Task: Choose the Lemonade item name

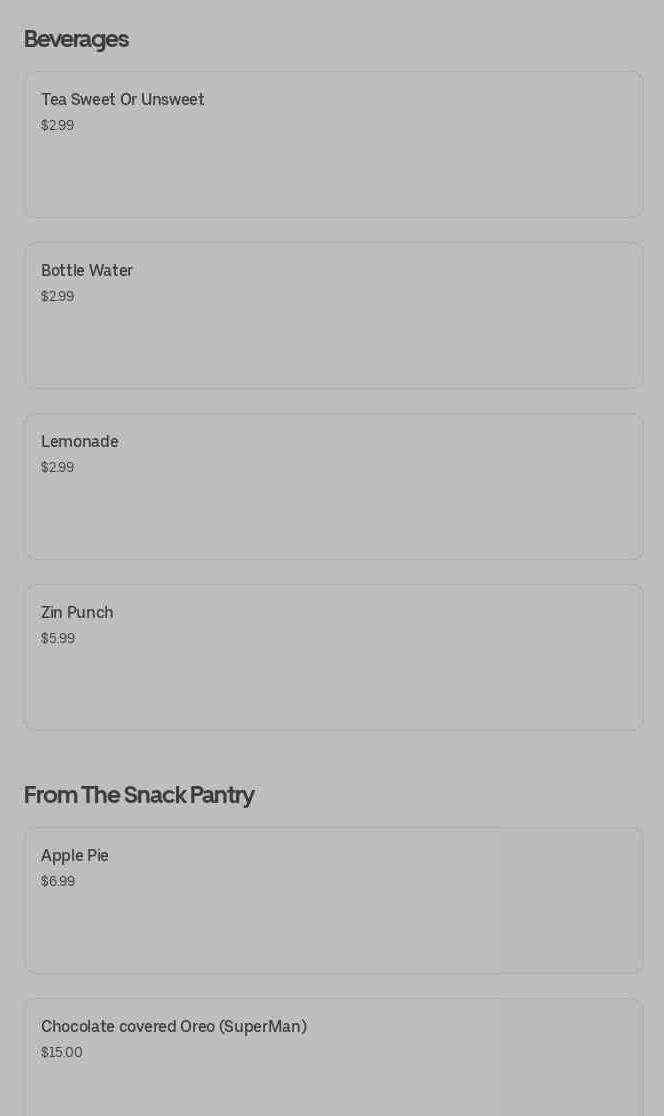Action: point(79,442)
